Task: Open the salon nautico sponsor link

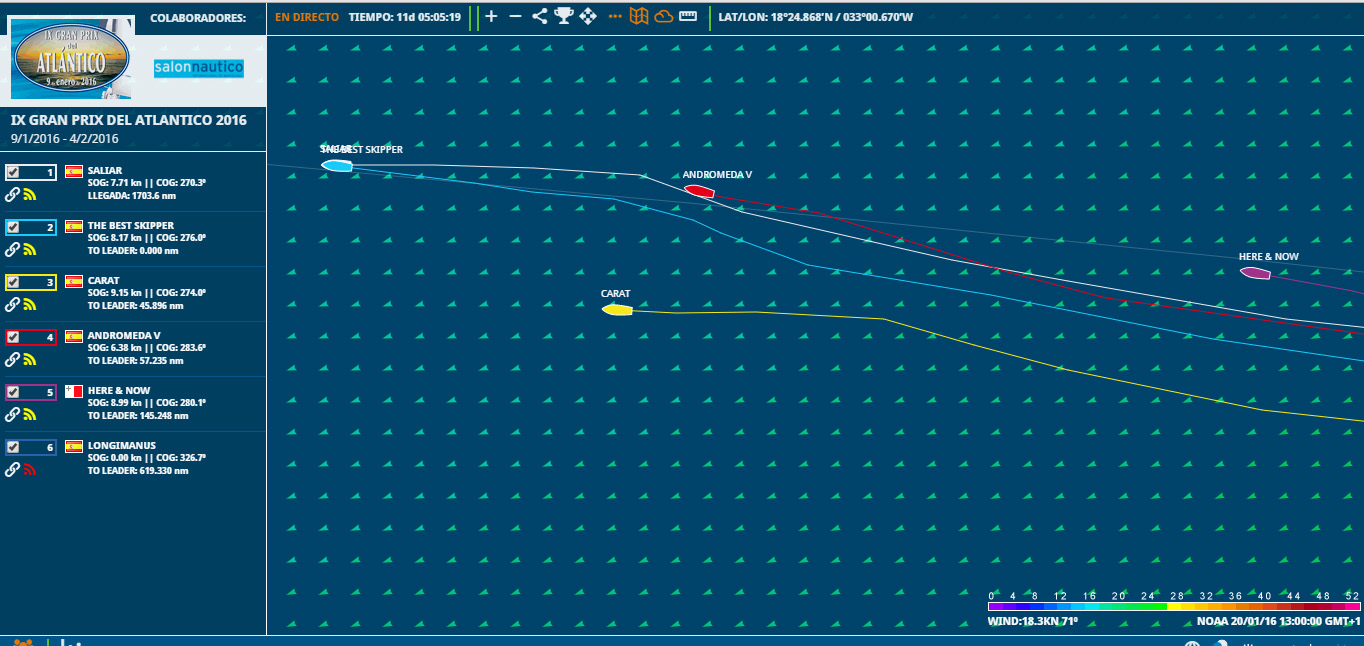Action: (x=198, y=67)
